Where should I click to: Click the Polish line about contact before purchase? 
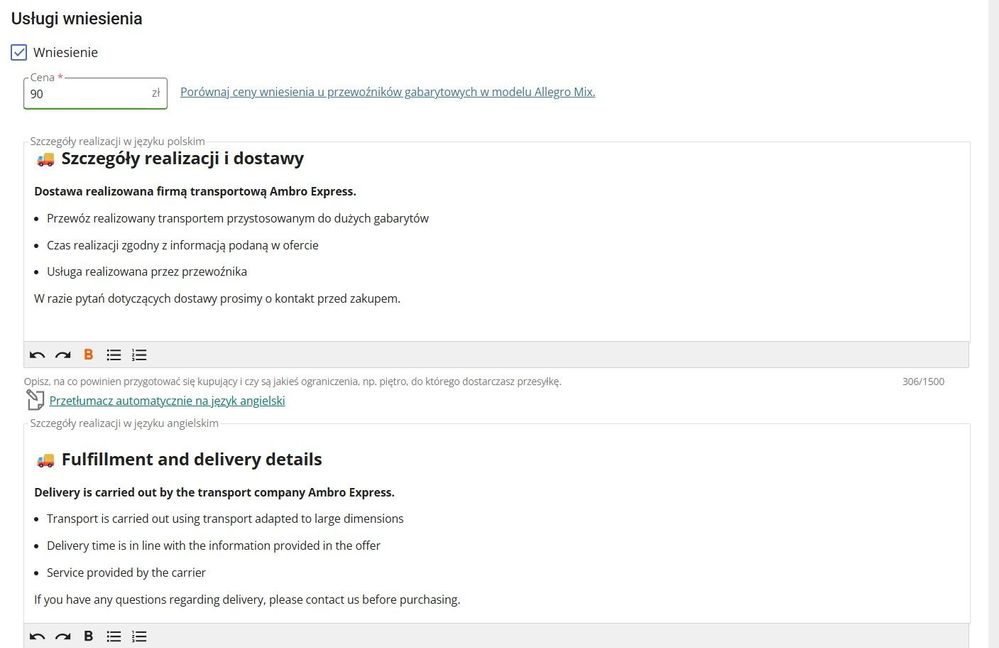(x=217, y=298)
